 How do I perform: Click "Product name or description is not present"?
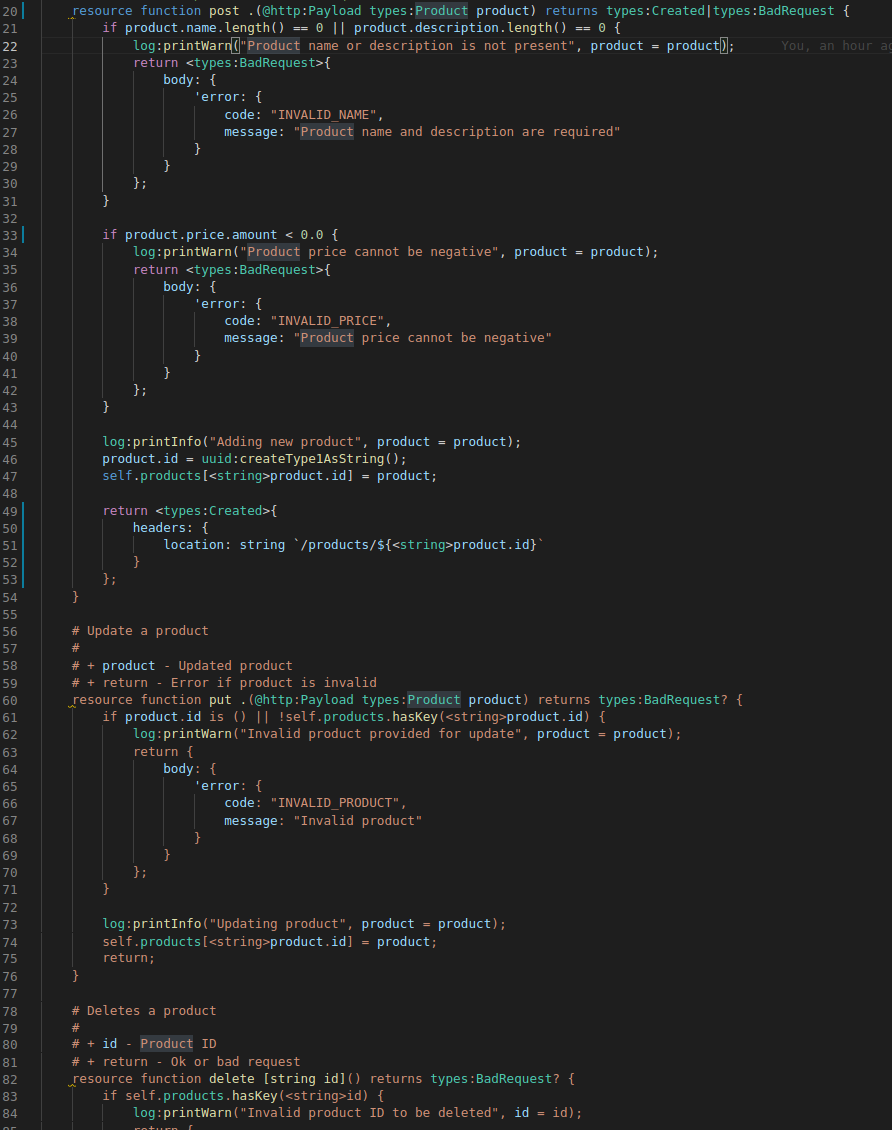(408, 46)
